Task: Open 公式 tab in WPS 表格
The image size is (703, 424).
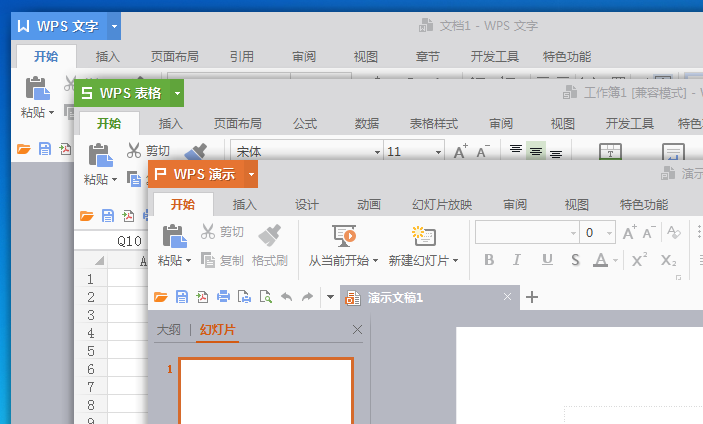Action: point(305,124)
